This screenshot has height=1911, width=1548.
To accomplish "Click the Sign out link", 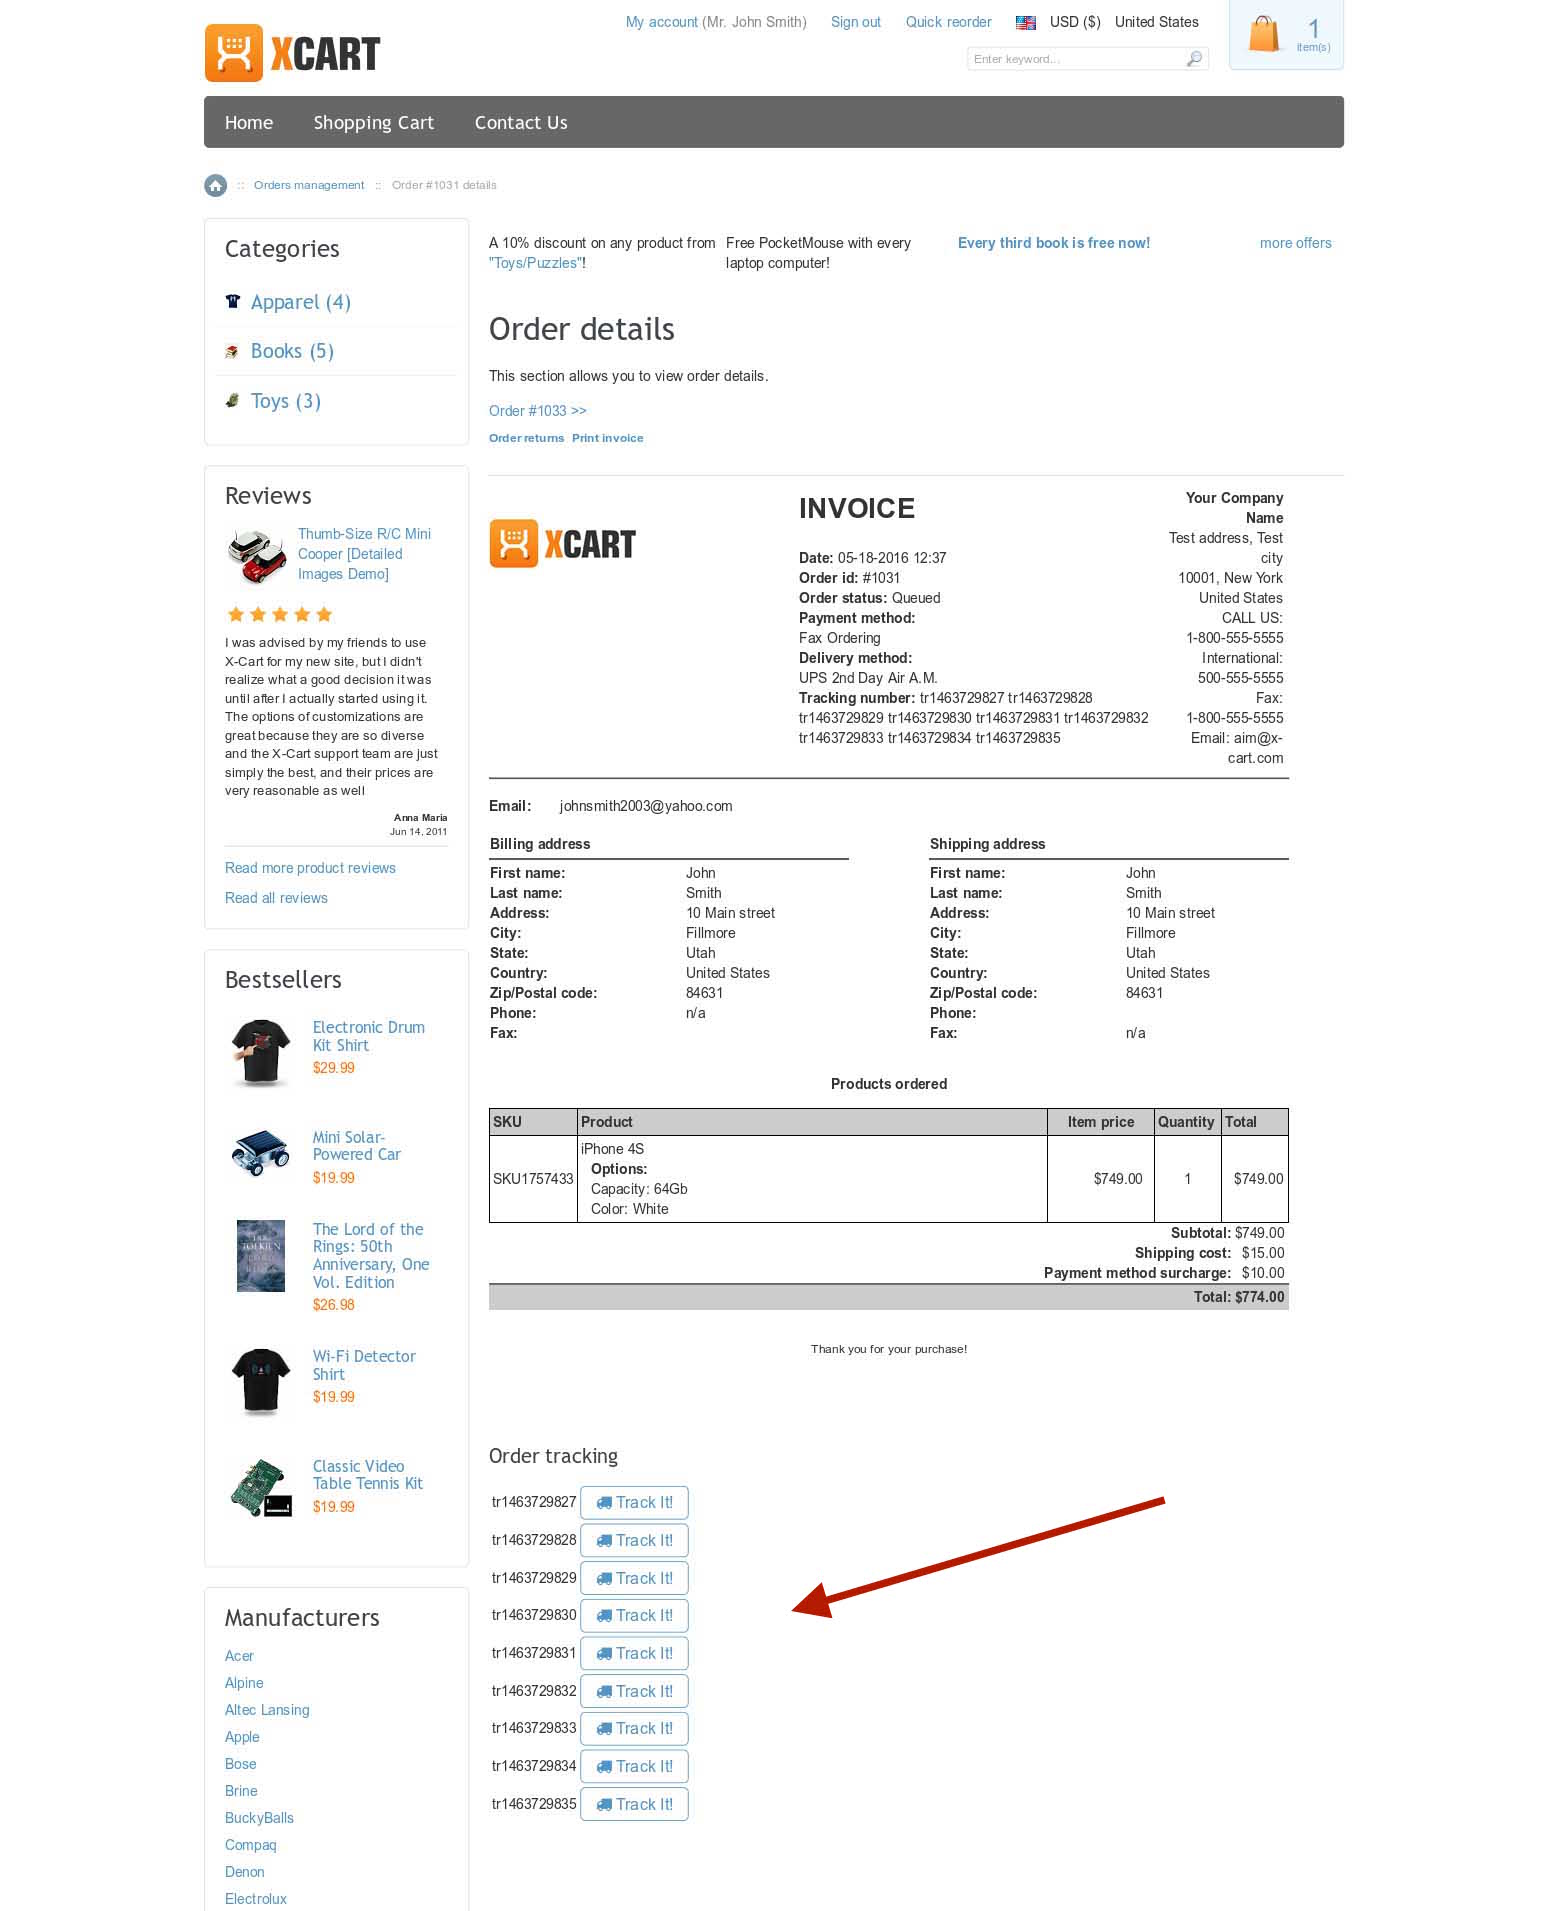I will pyautogui.click(x=856, y=22).
